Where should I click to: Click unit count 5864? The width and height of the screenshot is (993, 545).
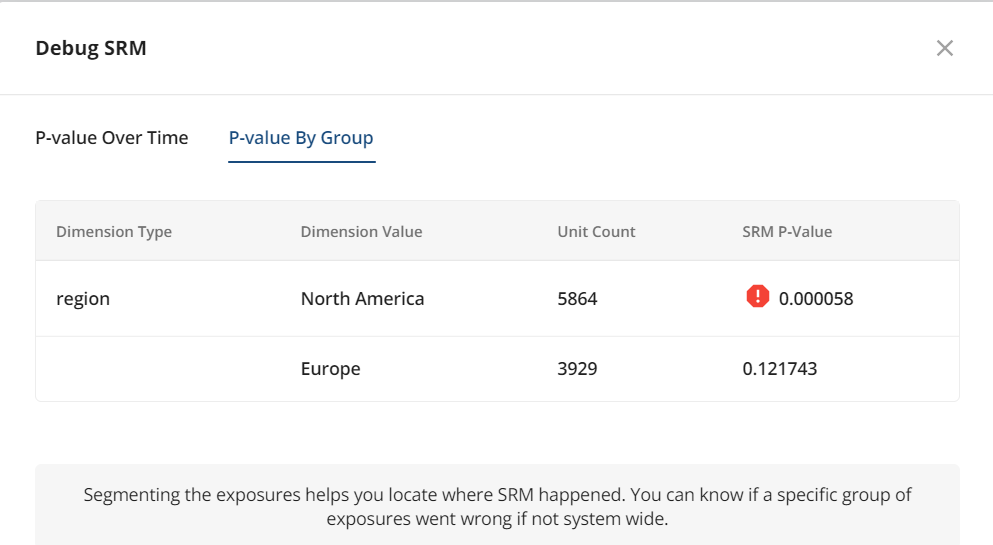click(x=577, y=299)
